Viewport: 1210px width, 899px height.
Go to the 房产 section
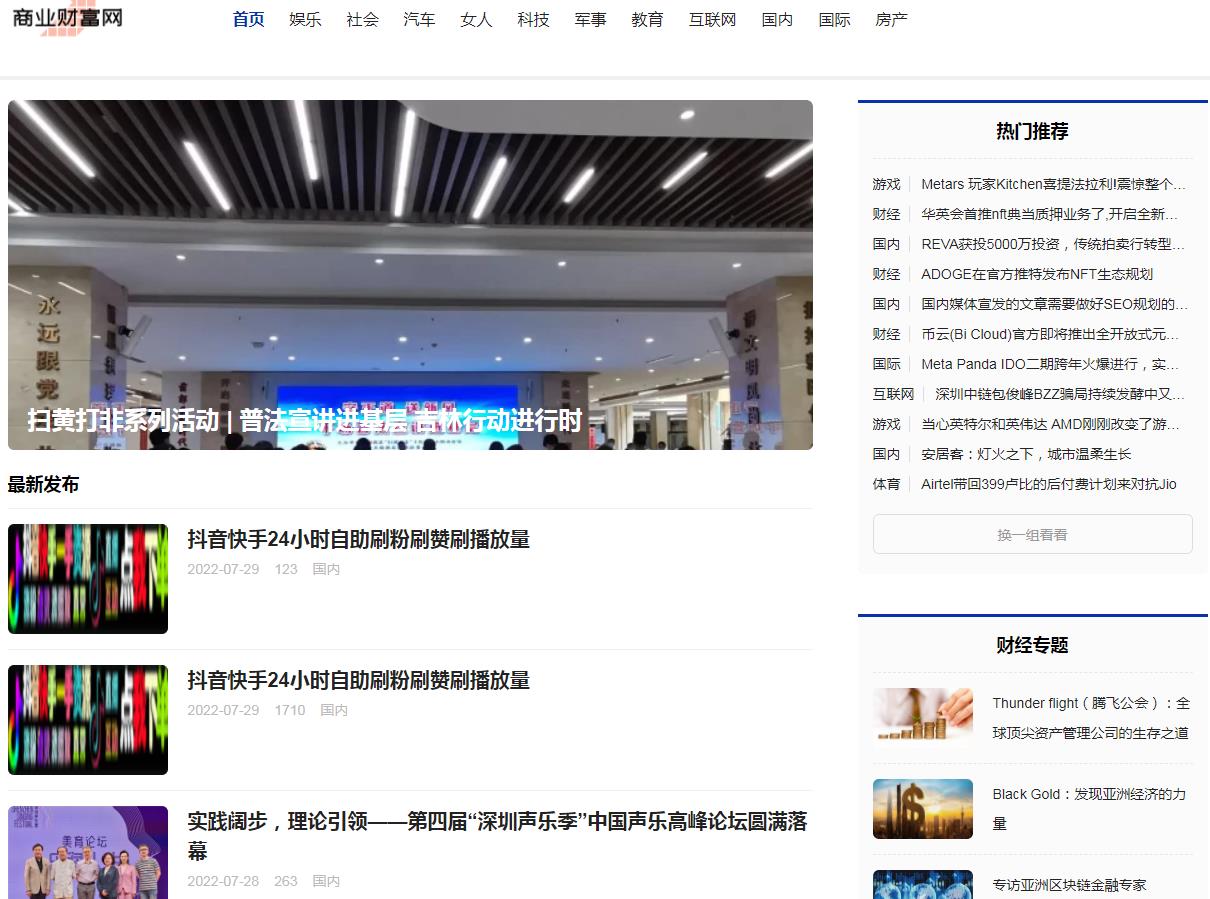892,20
